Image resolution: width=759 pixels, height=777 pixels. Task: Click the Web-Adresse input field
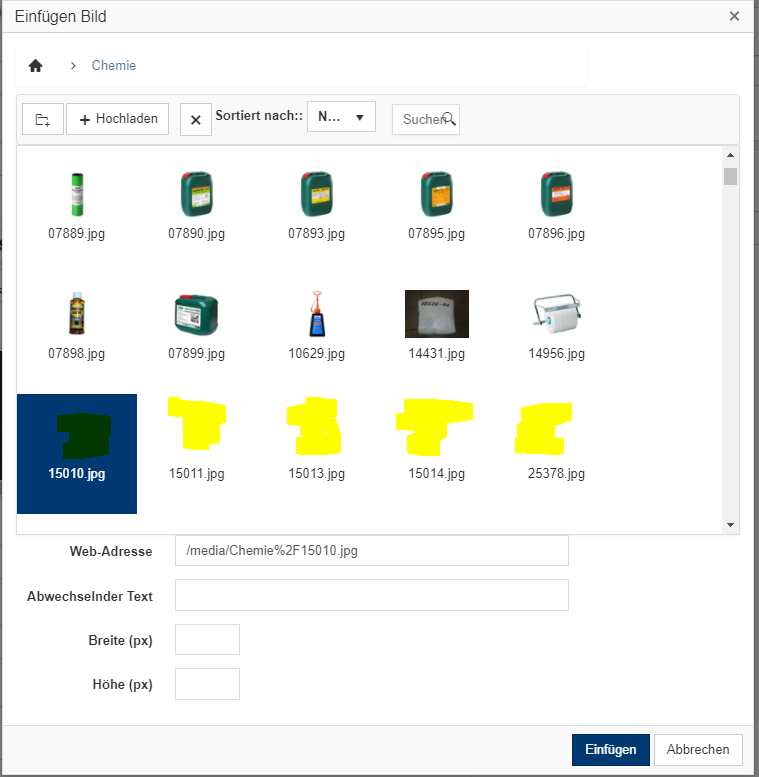point(372,551)
